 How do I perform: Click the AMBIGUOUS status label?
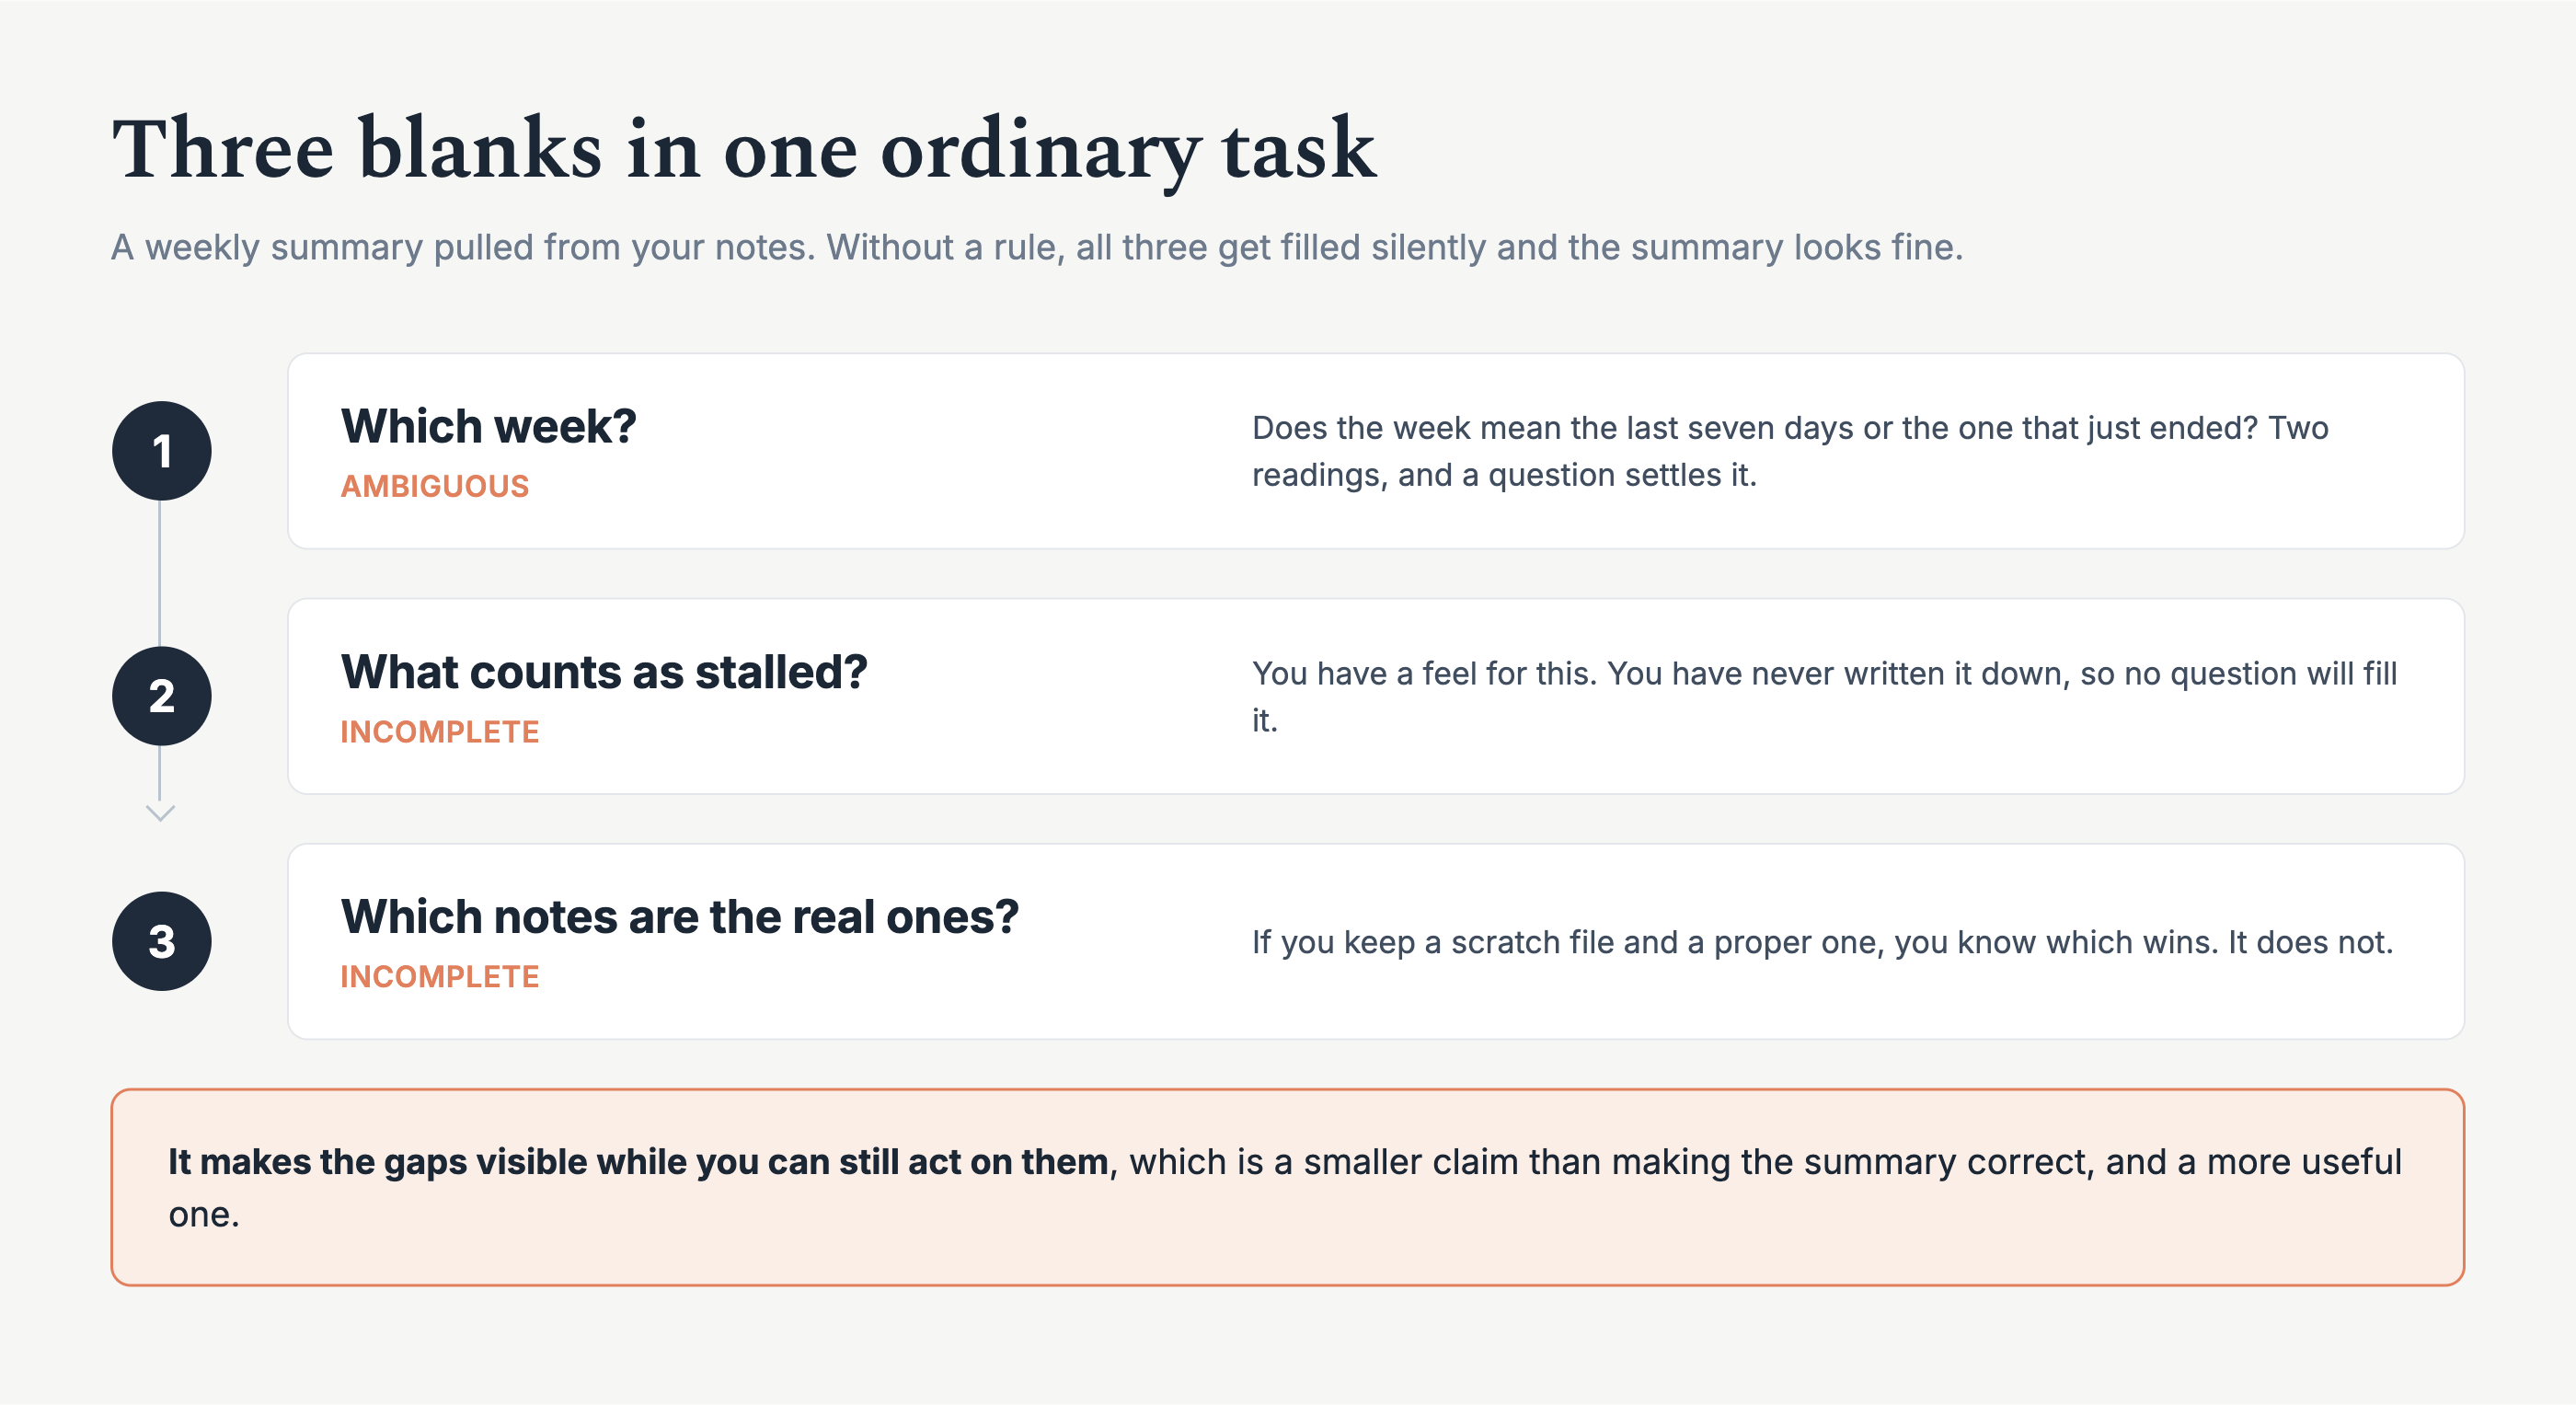click(435, 486)
